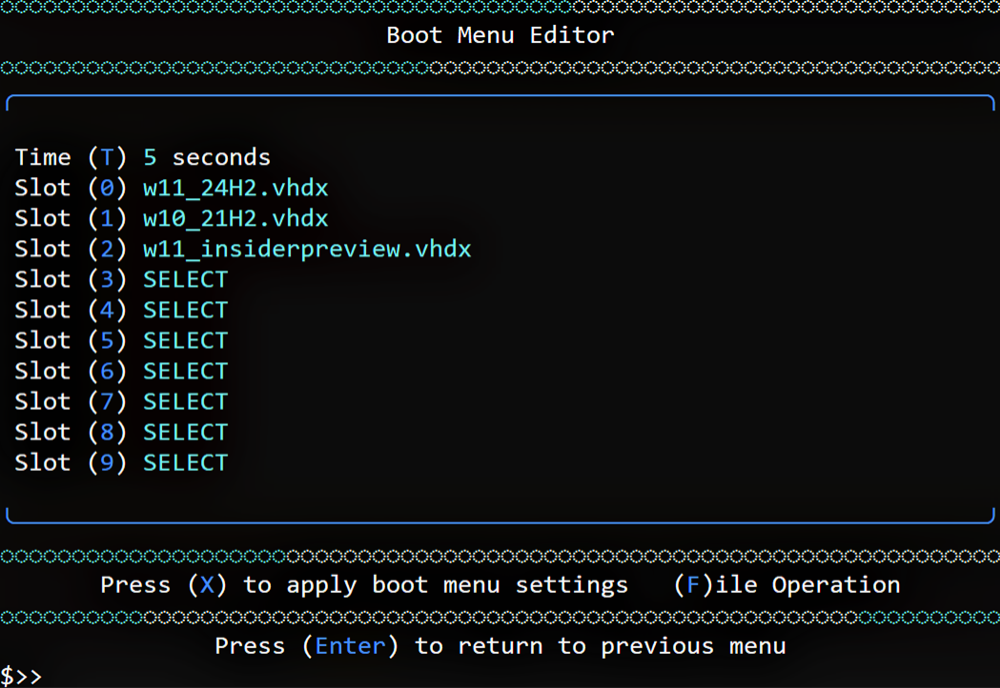Click SELECT next to Slot (5)
This screenshot has width=1000, height=688.
[185, 340]
